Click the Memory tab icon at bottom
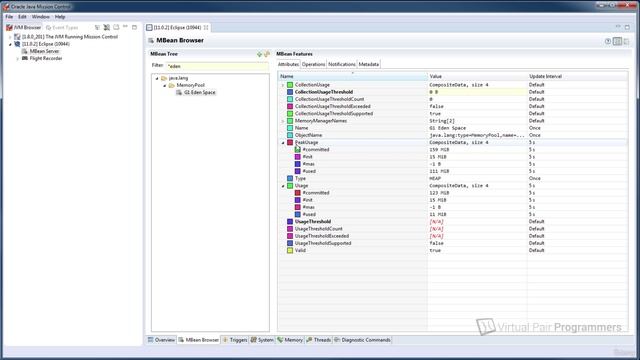 click(x=280, y=340)
